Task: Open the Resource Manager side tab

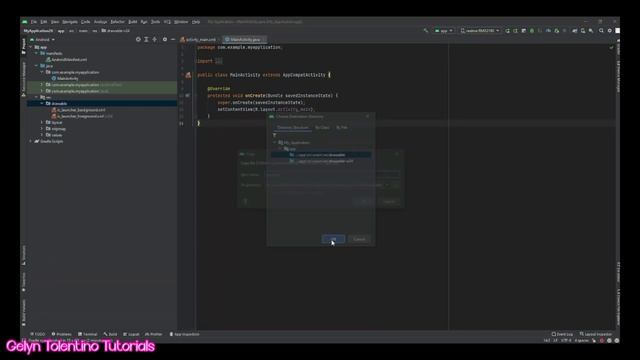Action: (24, 79)
